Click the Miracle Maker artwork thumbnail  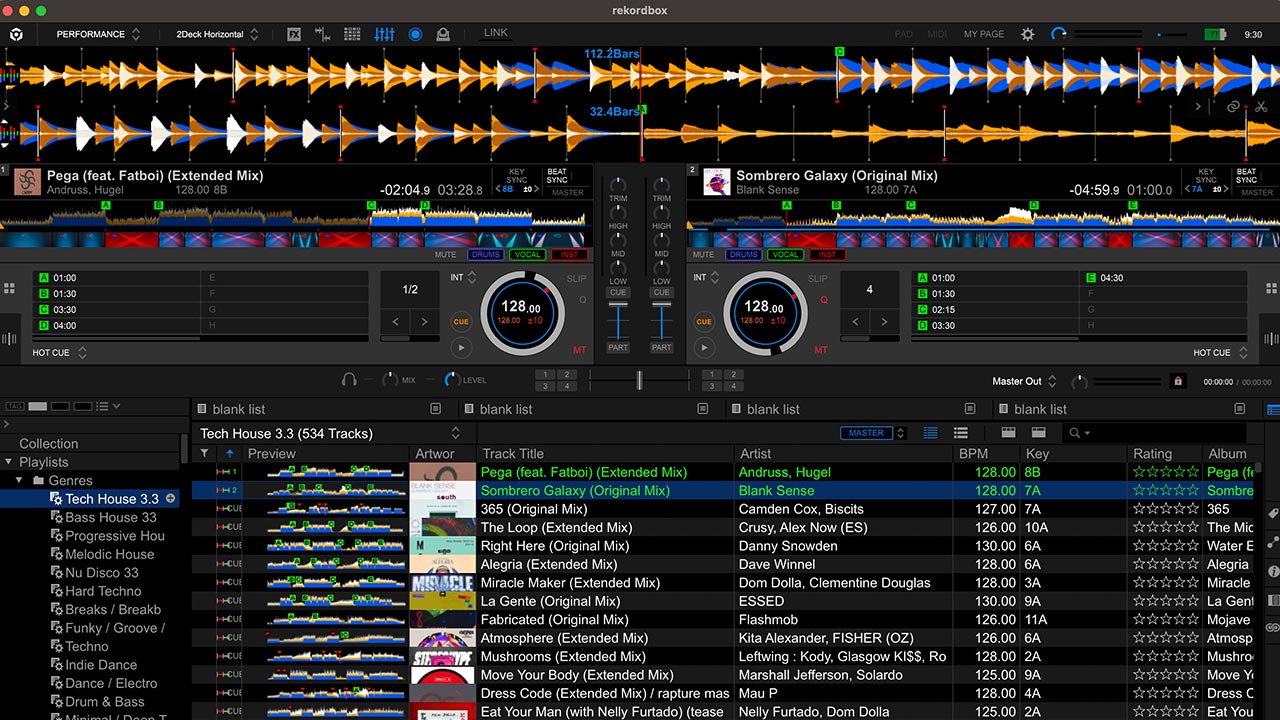(x=442, y=583)
